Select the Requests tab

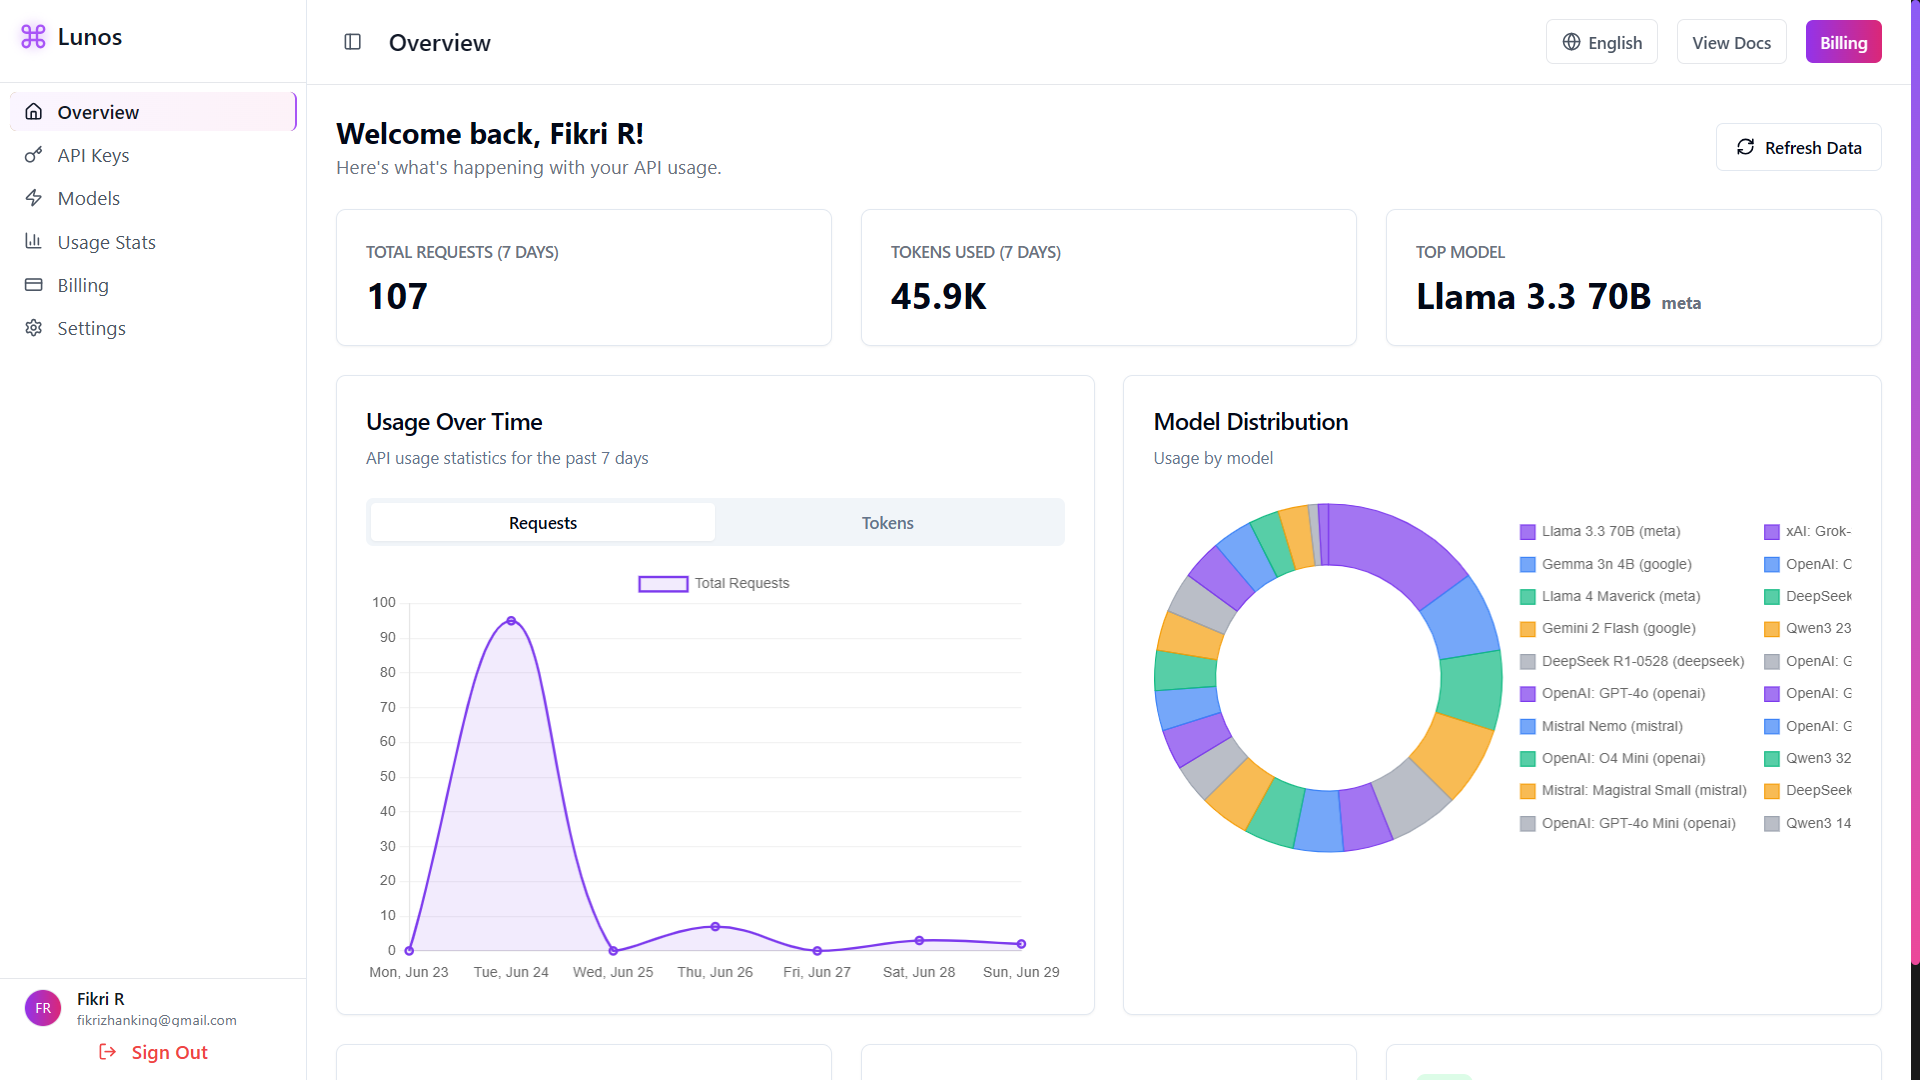(542, 523)
